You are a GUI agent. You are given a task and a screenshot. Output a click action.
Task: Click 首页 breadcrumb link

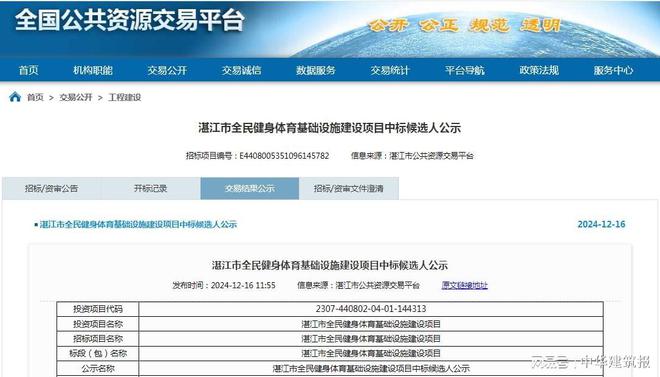(35, 98)
